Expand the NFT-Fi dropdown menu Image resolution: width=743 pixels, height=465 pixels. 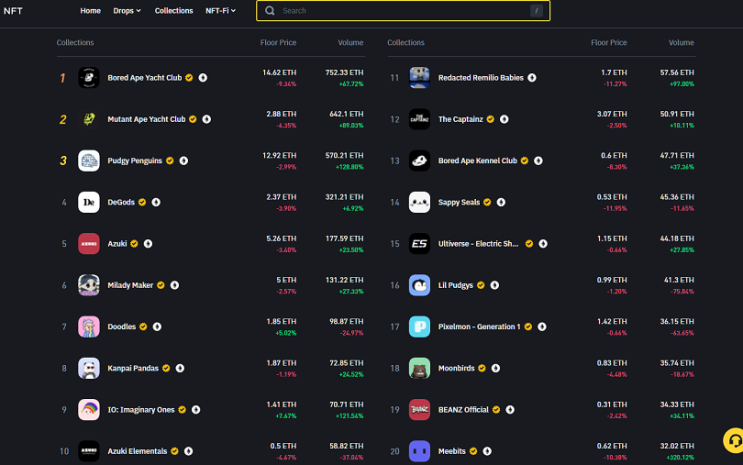pos(220,10)
